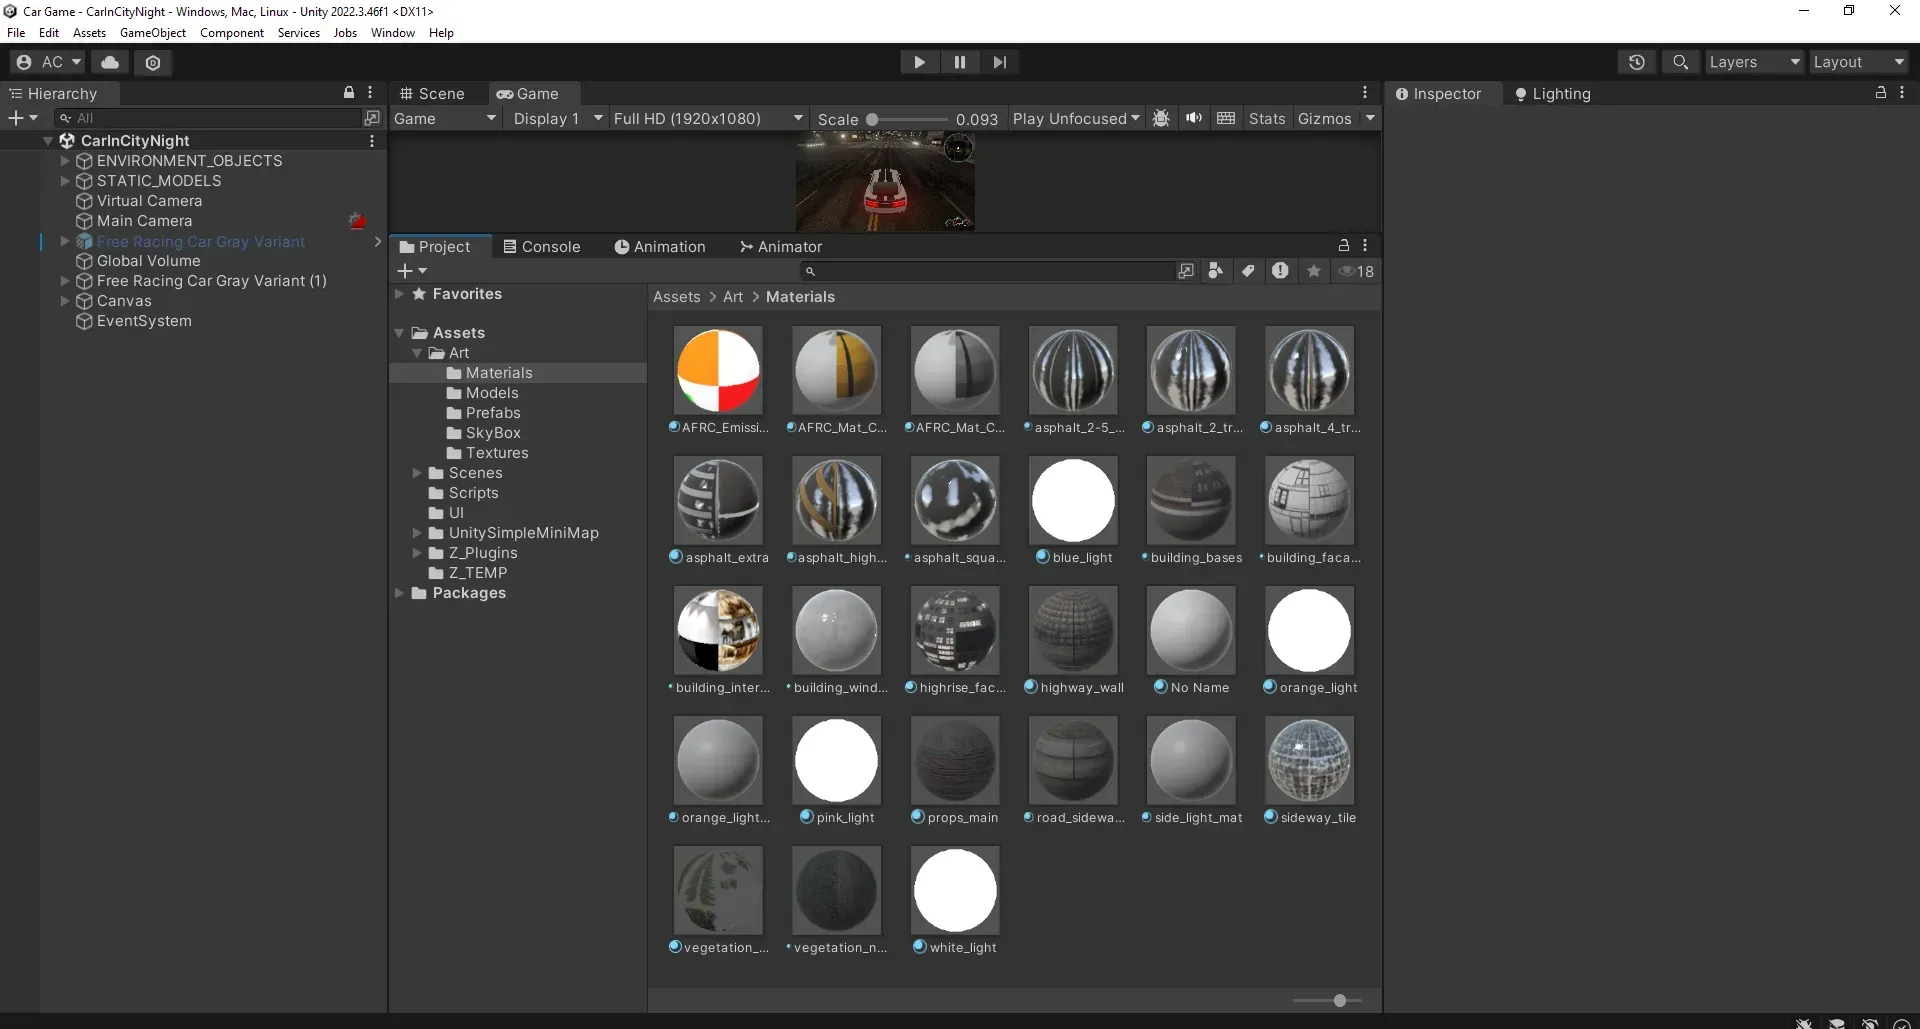Image resolution: width=1920 pixels, height=1029 pixels.
Task: Step one frame forward
Action: [1000, 62]
